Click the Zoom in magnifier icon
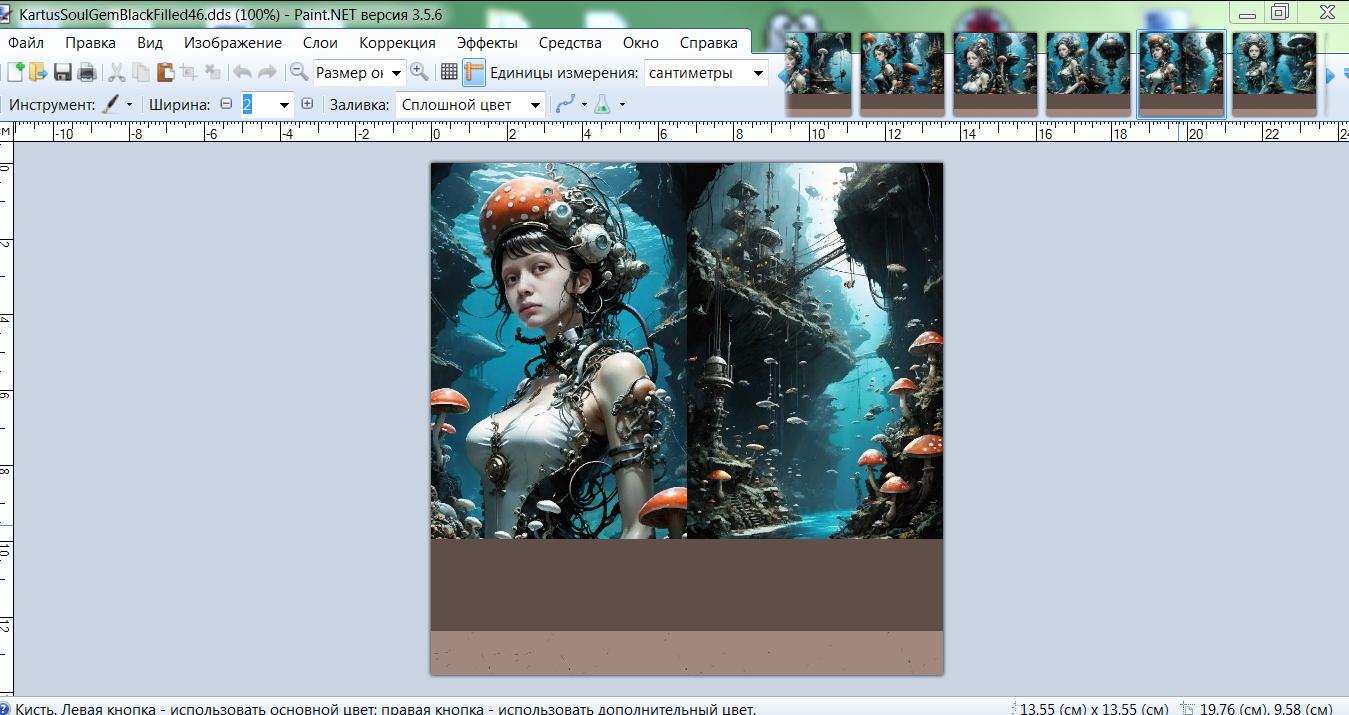This screenshot has height=715, width=1349. [x=419, y=72]
